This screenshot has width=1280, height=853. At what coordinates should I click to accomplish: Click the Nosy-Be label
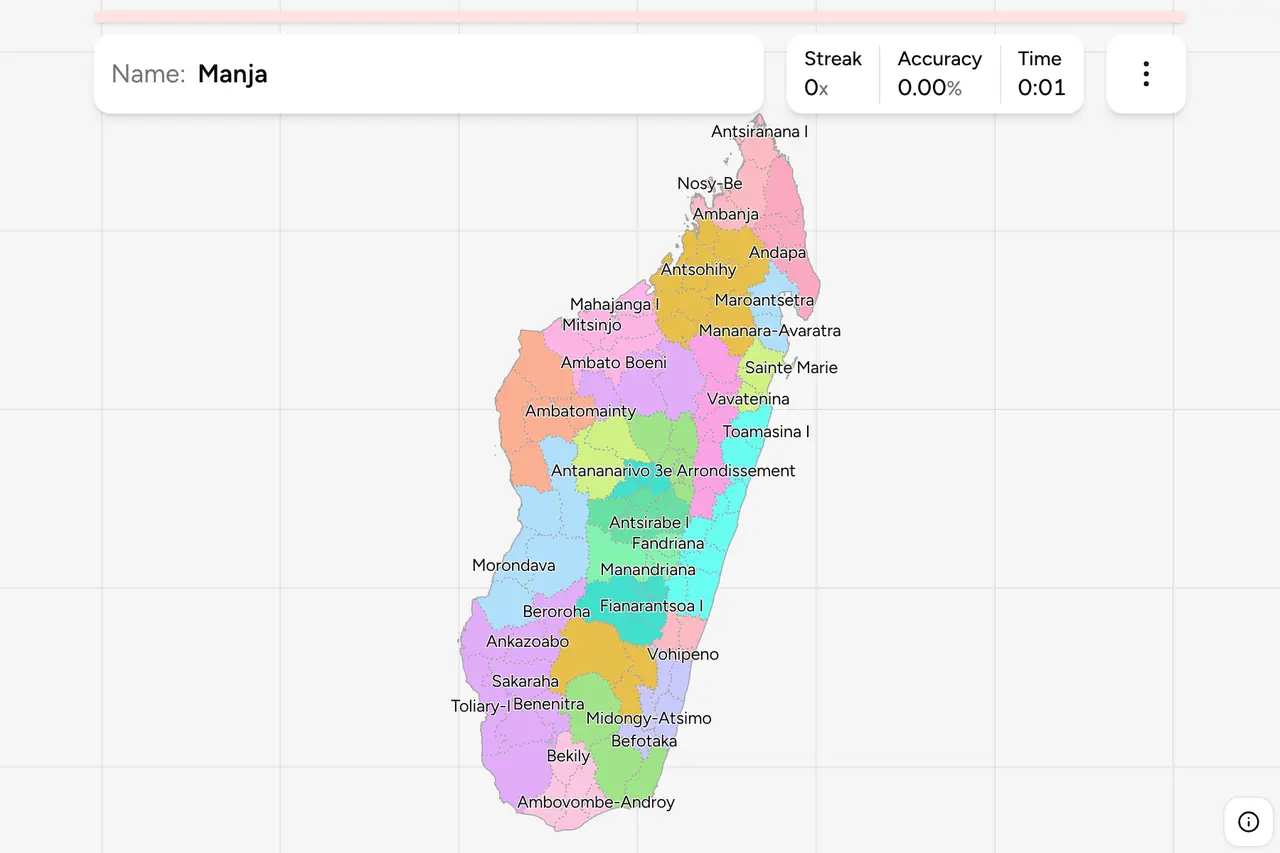(710, 183)
